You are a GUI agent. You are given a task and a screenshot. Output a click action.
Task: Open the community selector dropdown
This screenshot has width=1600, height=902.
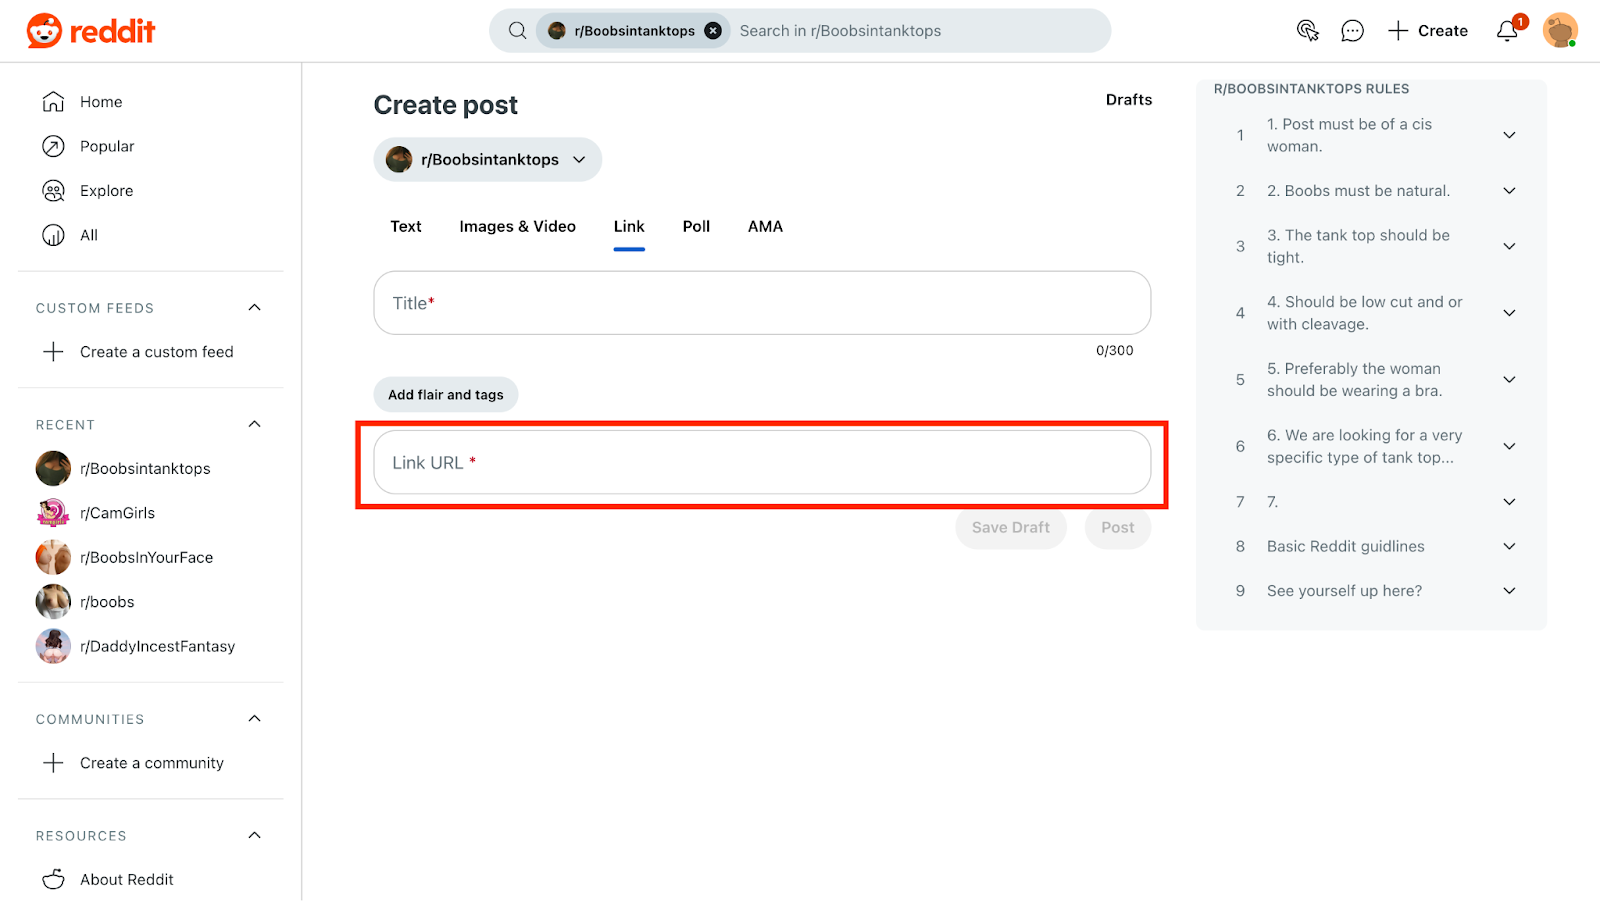click(x=488, y=160)
